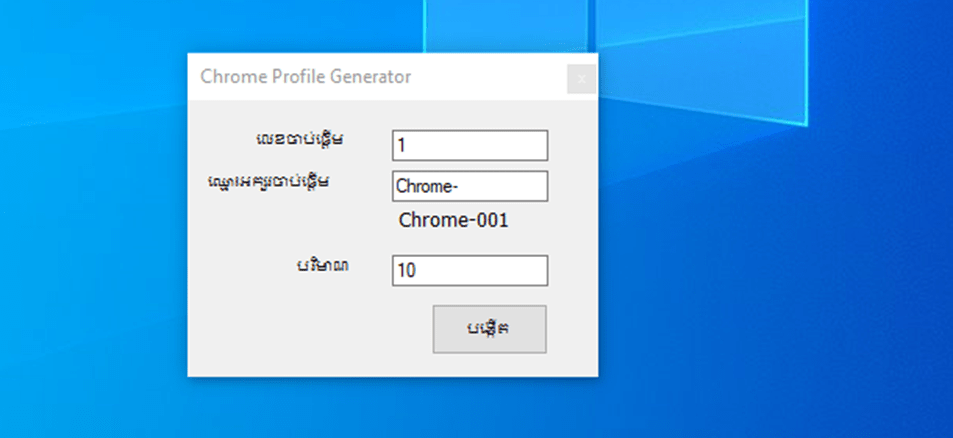Place cursor on the number 10 in quantity field
This screenshot has height=438, width=953.
coord(406,271)
